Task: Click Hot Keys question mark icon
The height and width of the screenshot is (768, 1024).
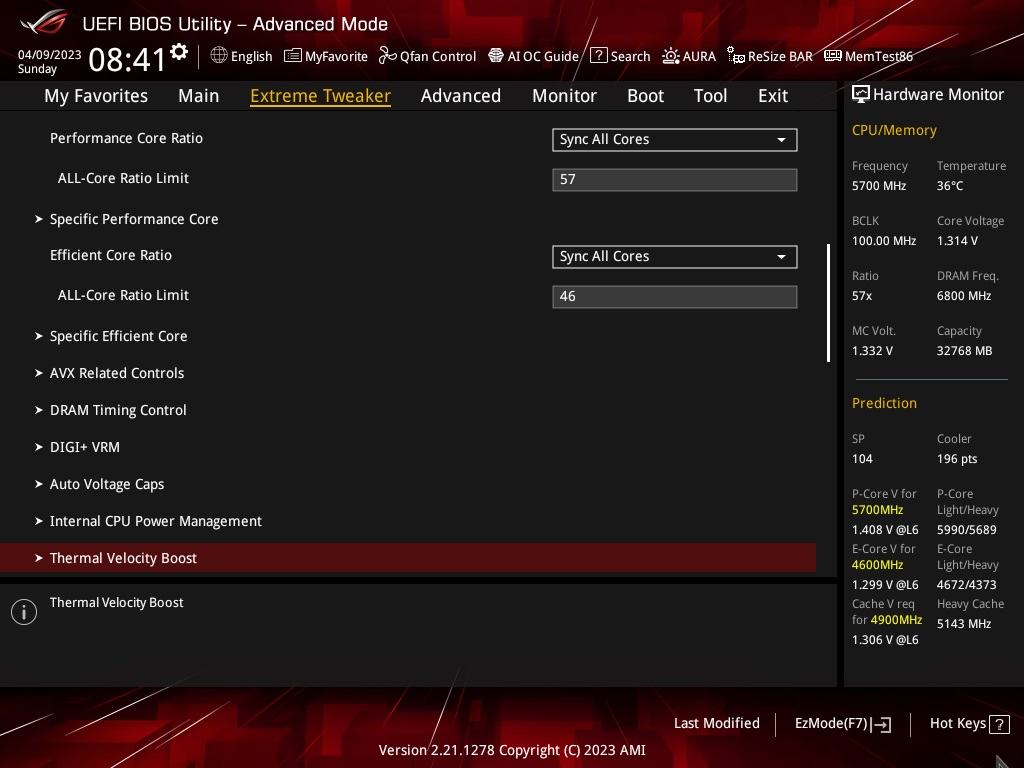Action: pyautogui.click(x=999, y=724)
